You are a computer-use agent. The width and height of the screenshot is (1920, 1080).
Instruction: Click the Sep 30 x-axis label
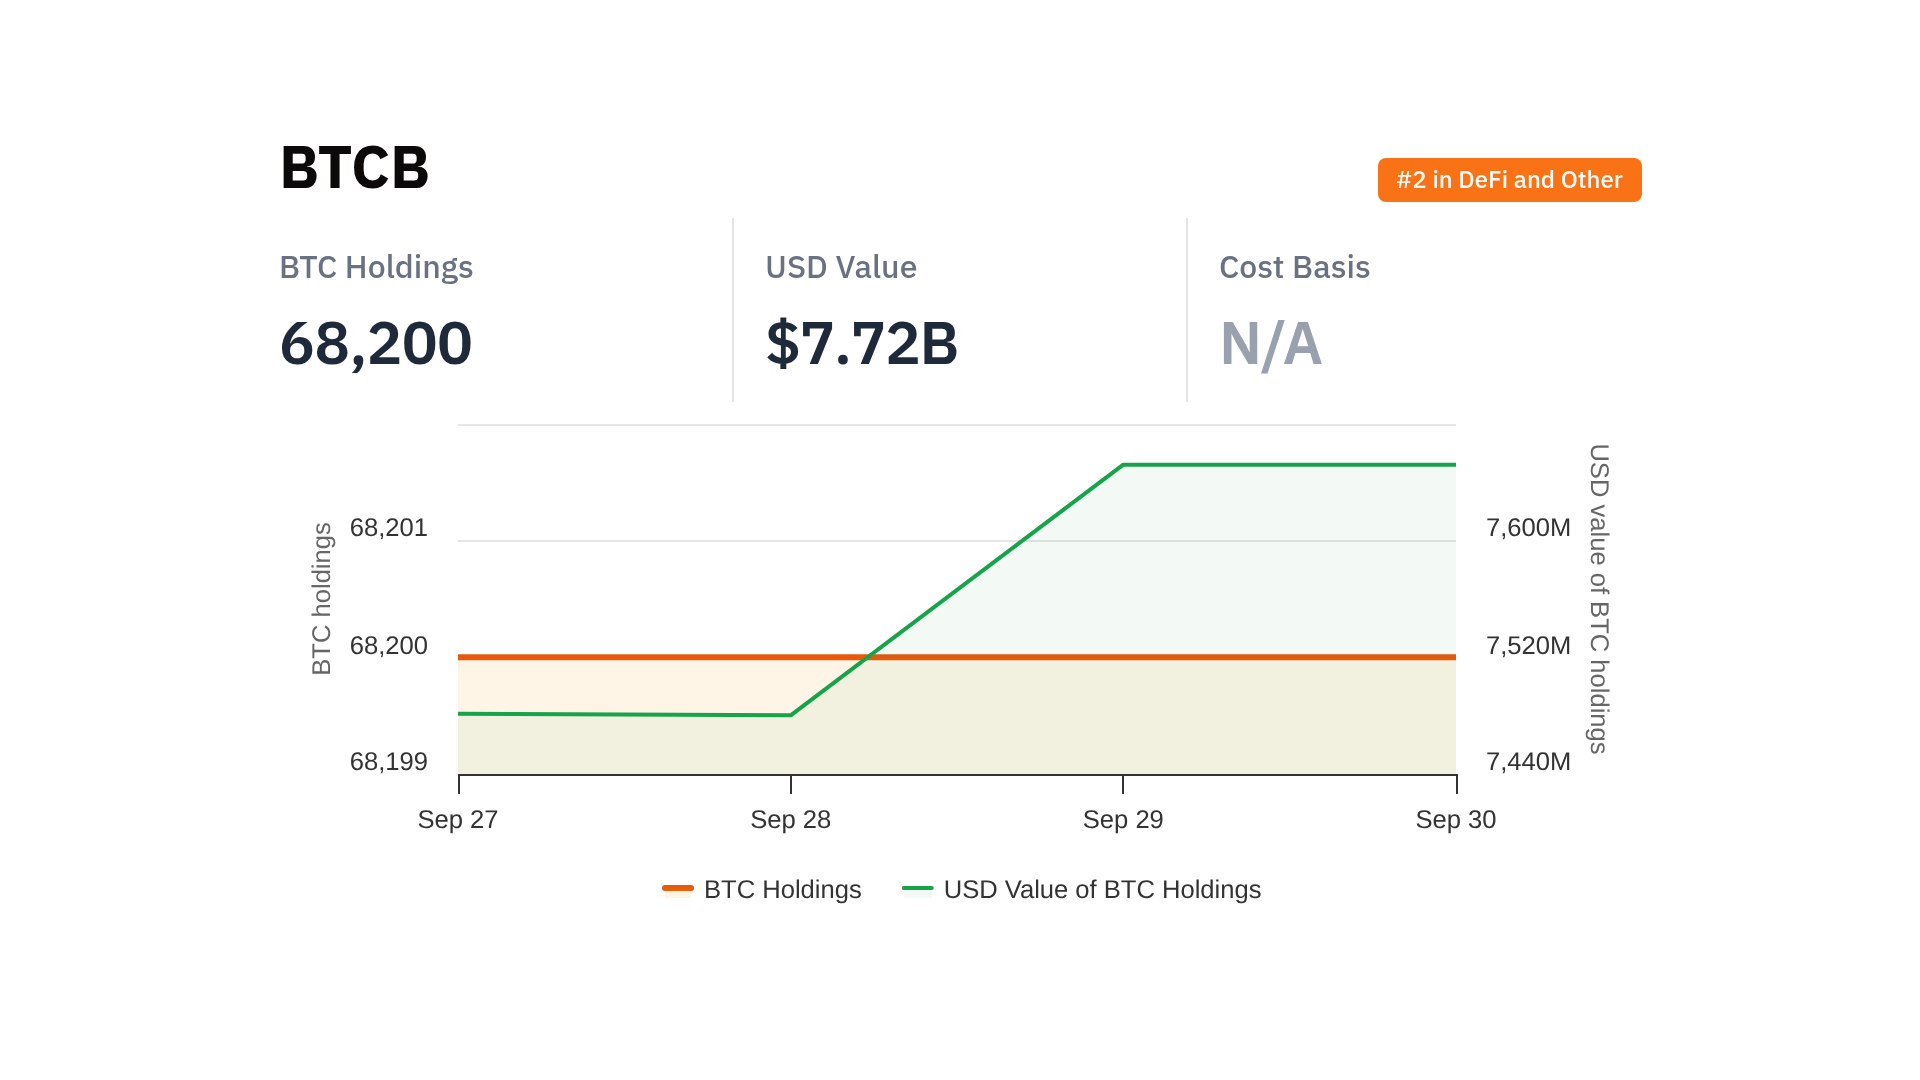tap(1455, 819)
